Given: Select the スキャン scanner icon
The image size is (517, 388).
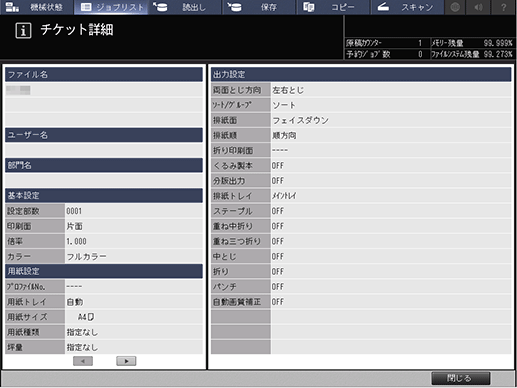Looking at the screenshot, I should (x=383, y=7).
